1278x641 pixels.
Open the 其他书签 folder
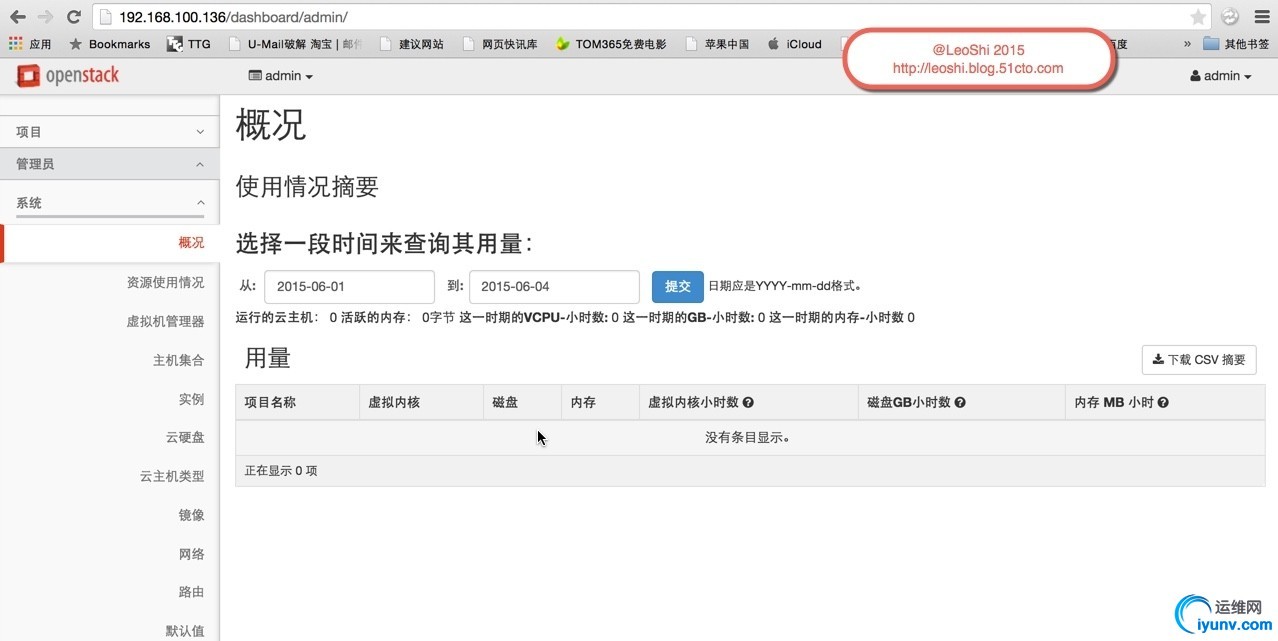[x=1237, y=44]
